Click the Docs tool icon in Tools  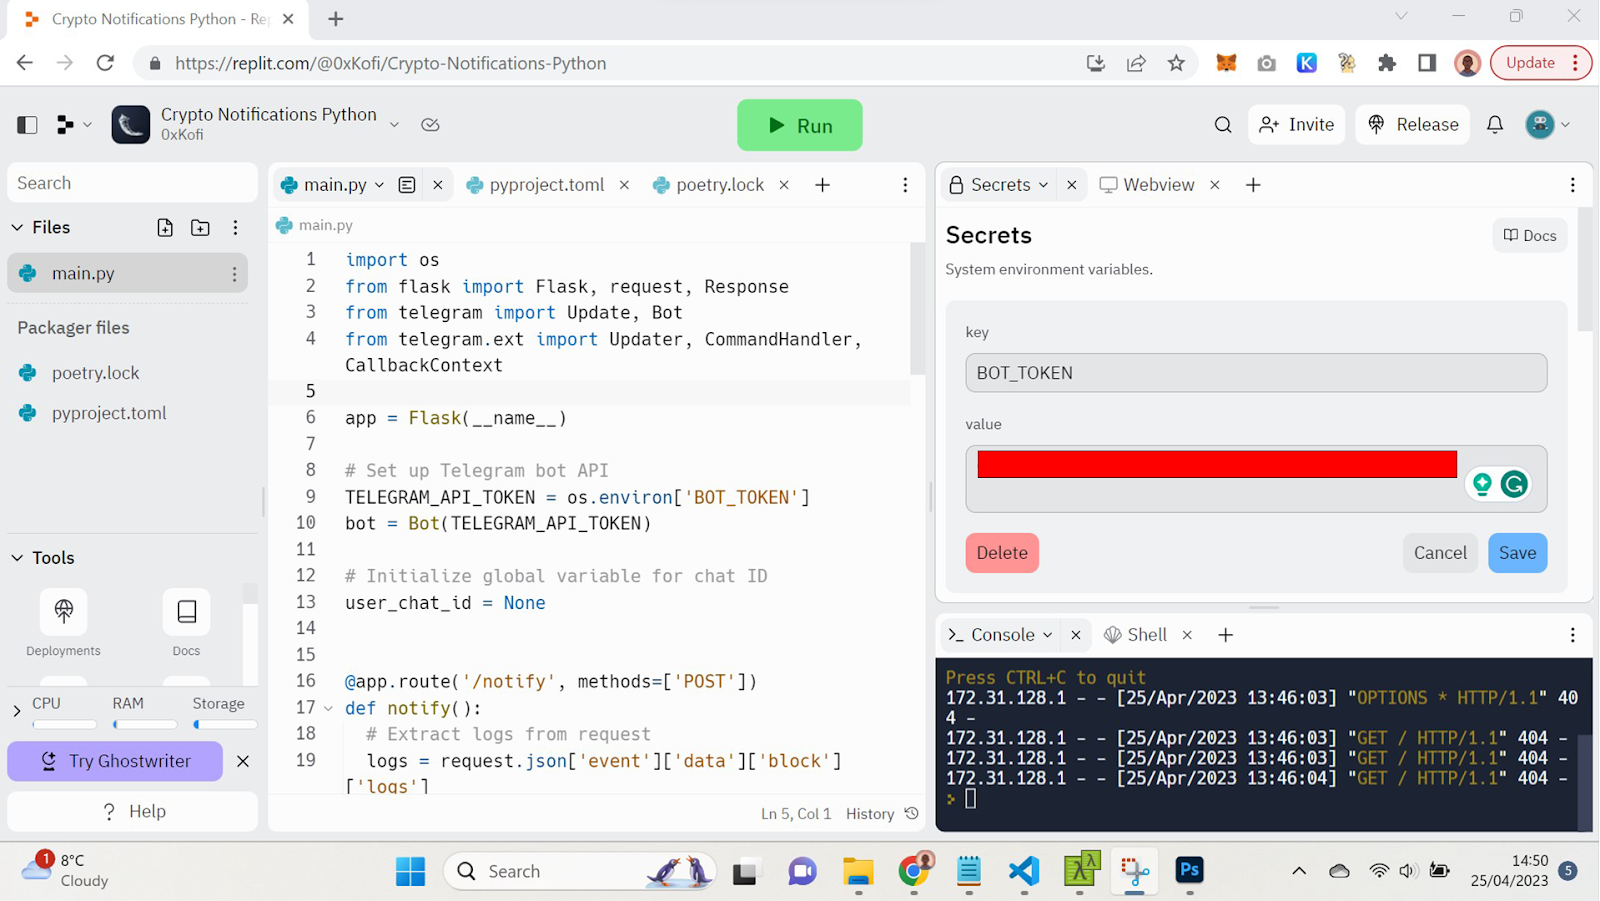pos(186,612)
